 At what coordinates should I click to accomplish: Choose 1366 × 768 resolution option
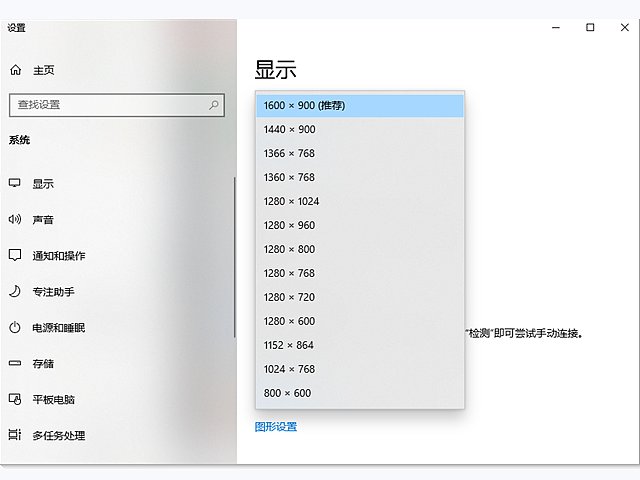click(x=360, y=153)
